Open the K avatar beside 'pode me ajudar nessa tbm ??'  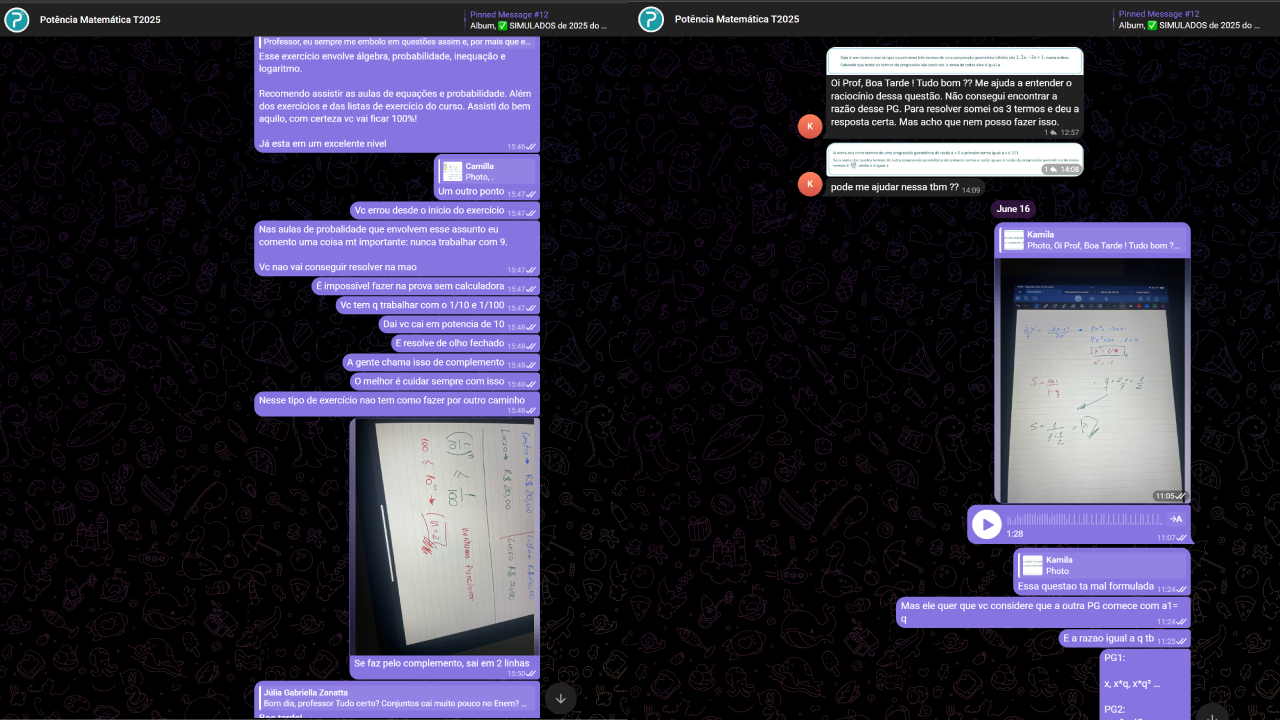(x=810, y=184)
